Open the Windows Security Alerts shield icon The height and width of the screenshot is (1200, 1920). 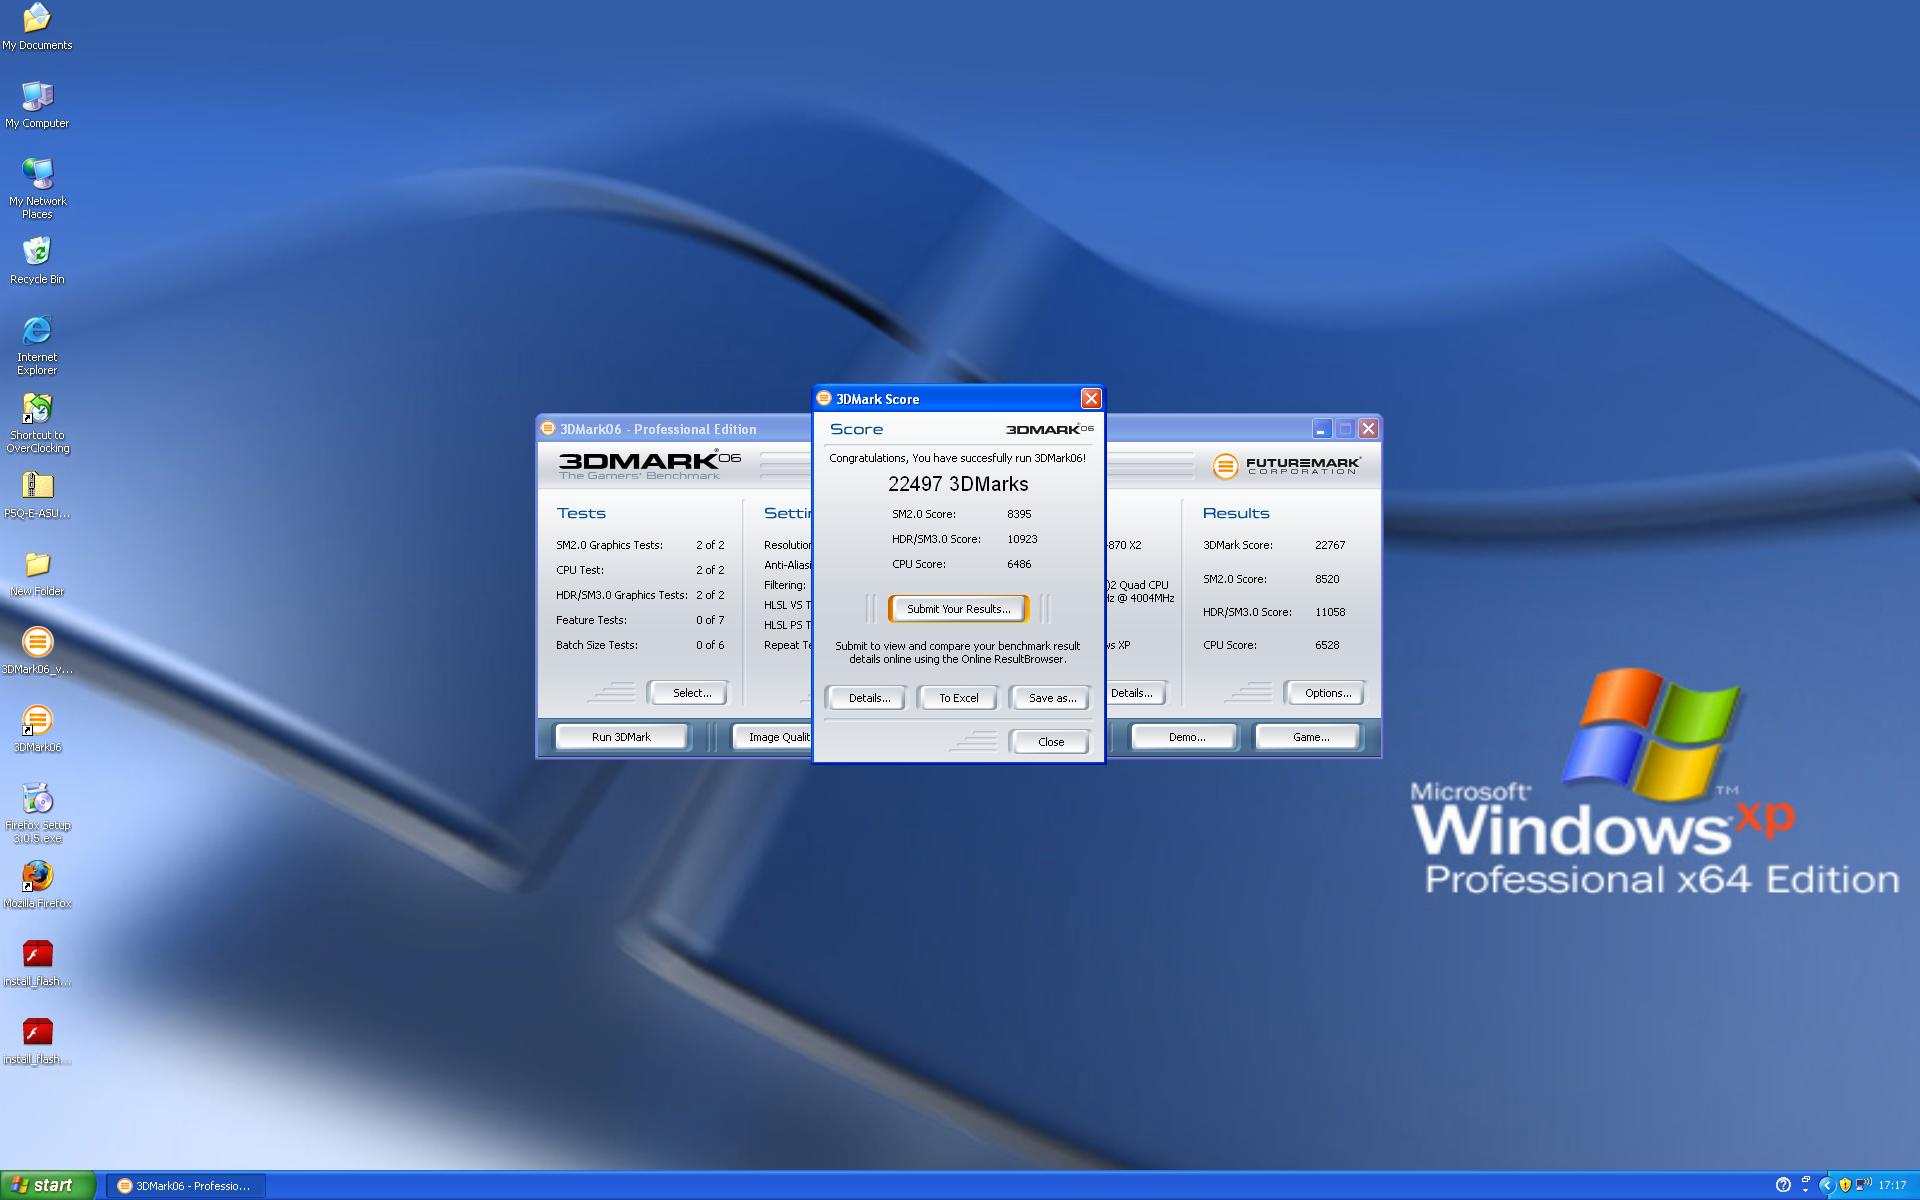point(1845,1185)
